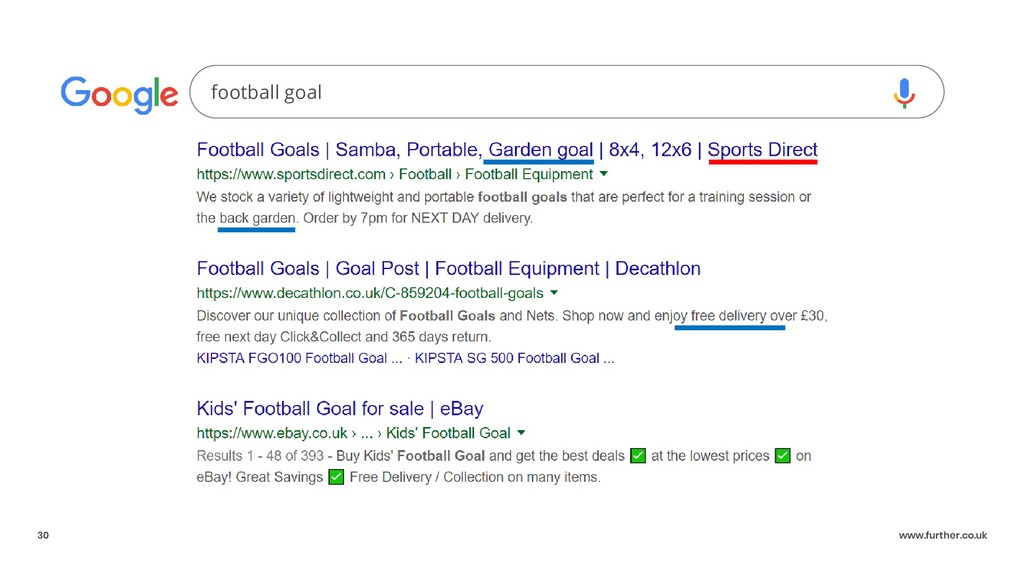1024x576 pixels.
Task: Click the sportsdirect.com breadcrumb URL
Action: (394, 174)
